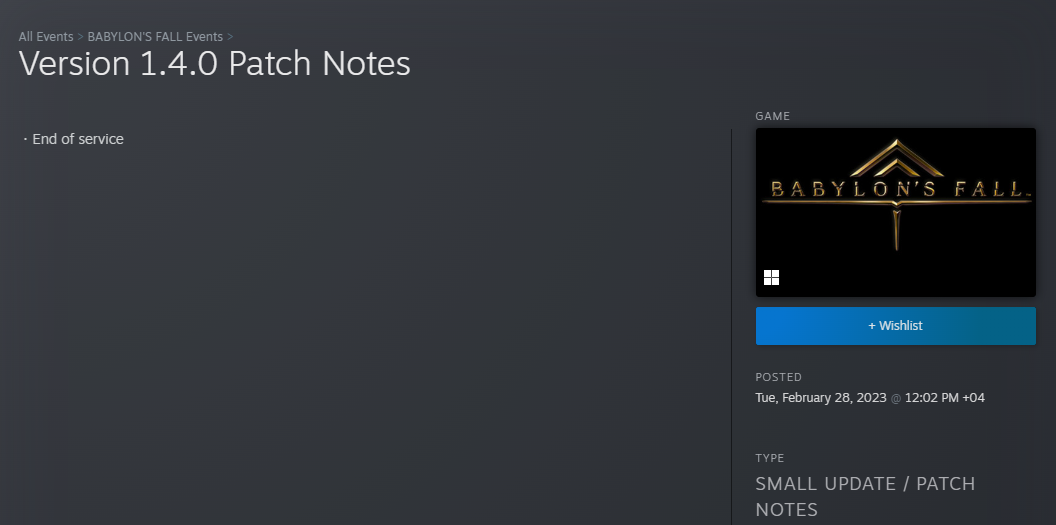This screenshot has width=1056, height=525.
Task: Click the chevron after All Events breadcrumb
Action: (80, 36)
